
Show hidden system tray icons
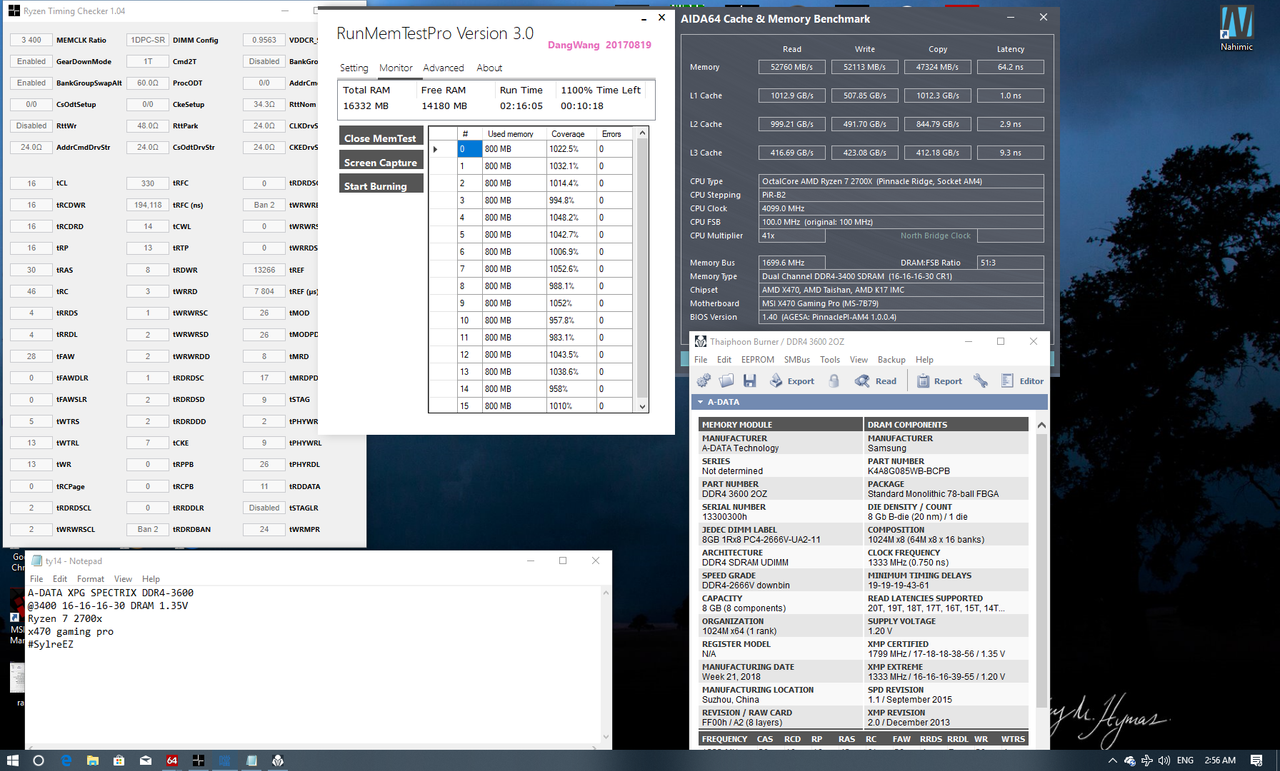(1113, 761)
